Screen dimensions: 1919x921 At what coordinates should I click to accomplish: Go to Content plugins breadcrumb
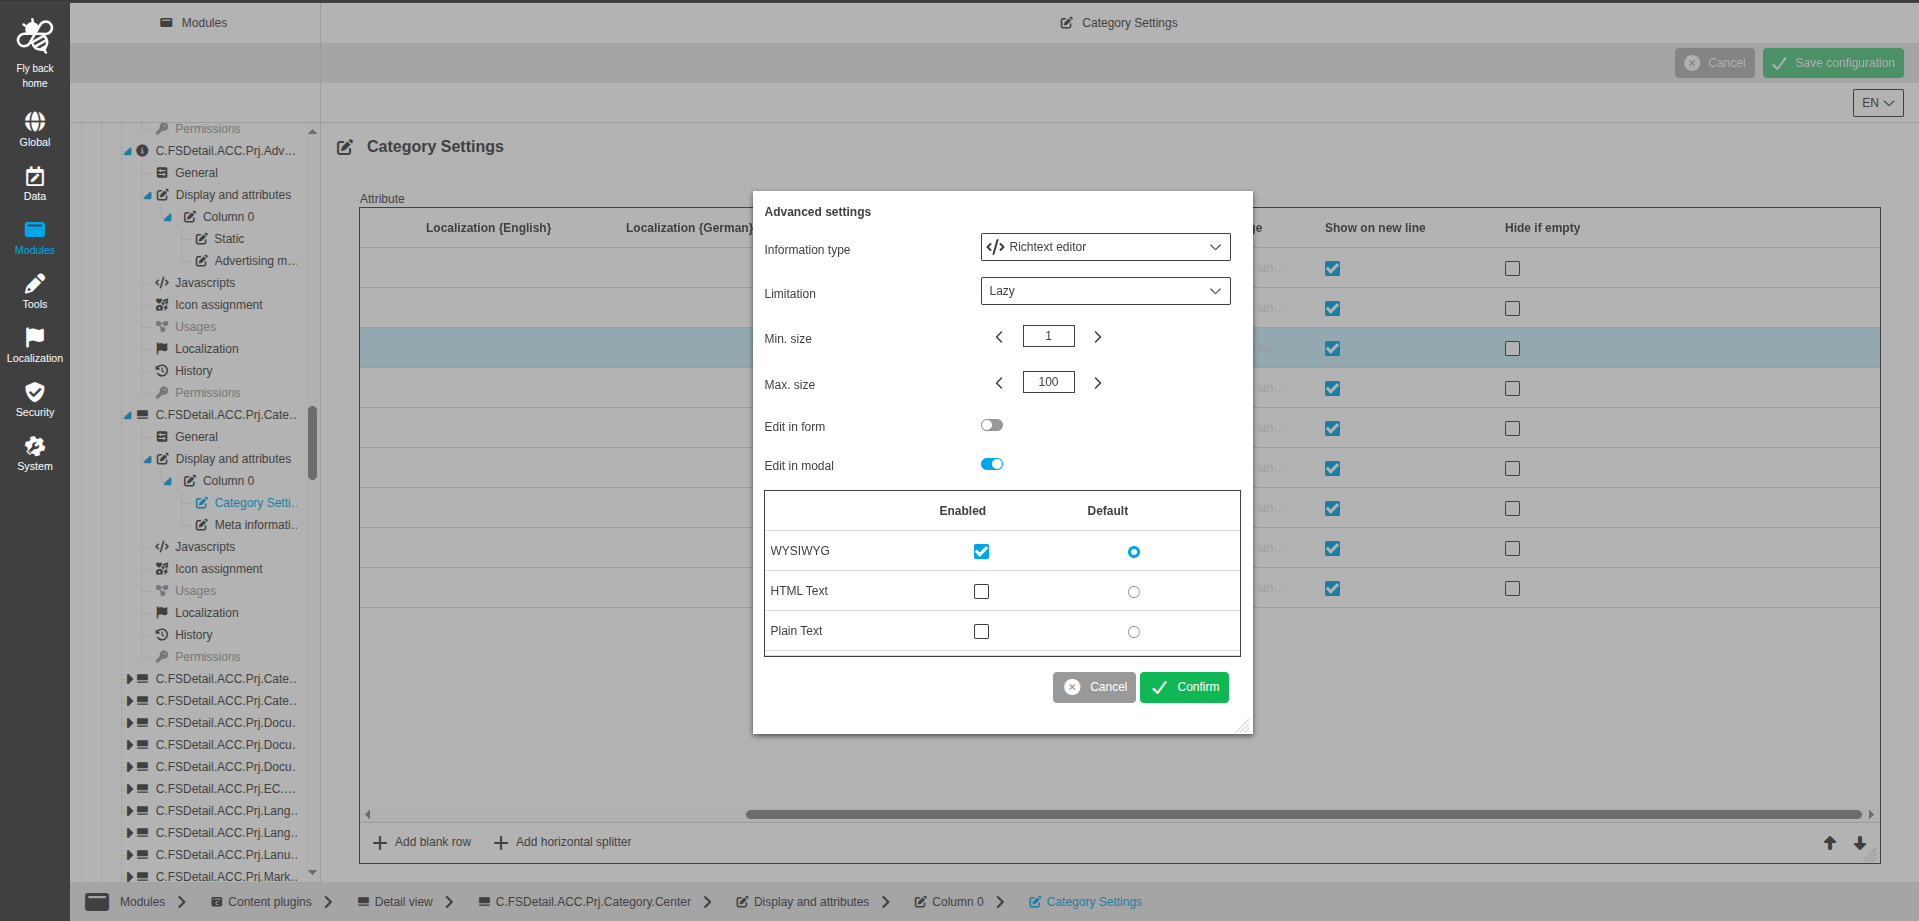(261, 902)
